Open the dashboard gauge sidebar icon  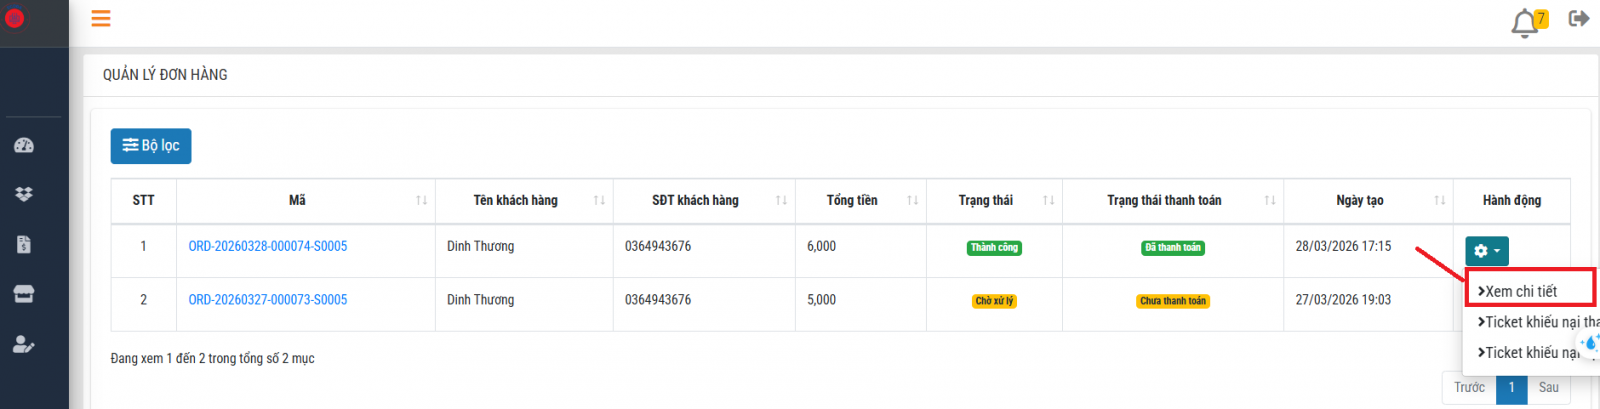tap(24, 145)
